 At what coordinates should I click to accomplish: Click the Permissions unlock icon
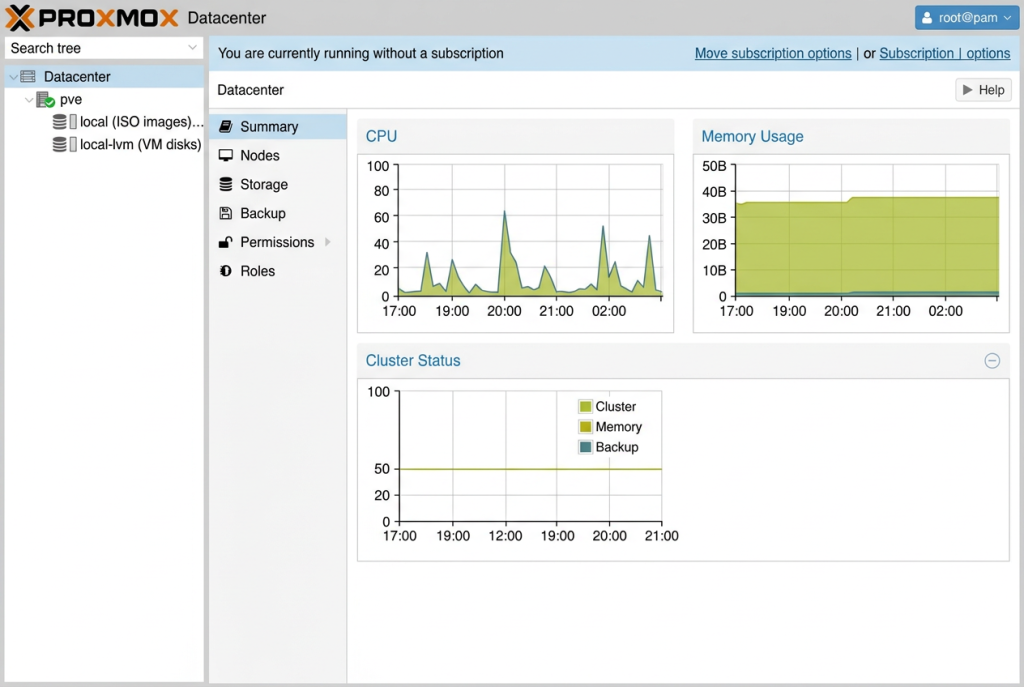pos(226,242)
